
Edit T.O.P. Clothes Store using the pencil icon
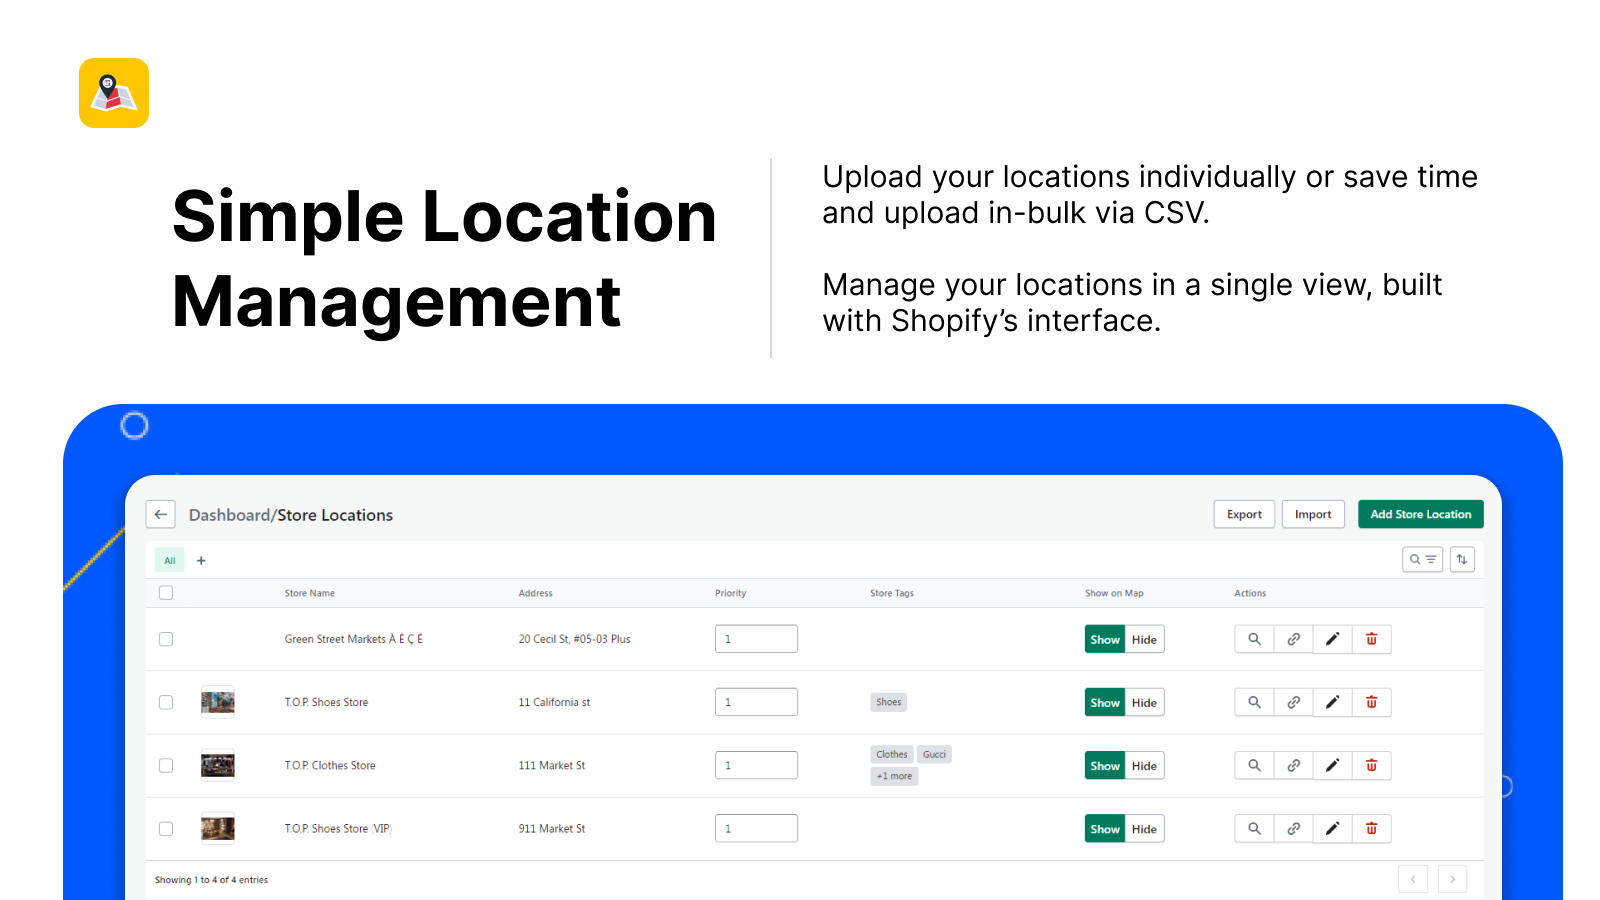click(1332, 765)
